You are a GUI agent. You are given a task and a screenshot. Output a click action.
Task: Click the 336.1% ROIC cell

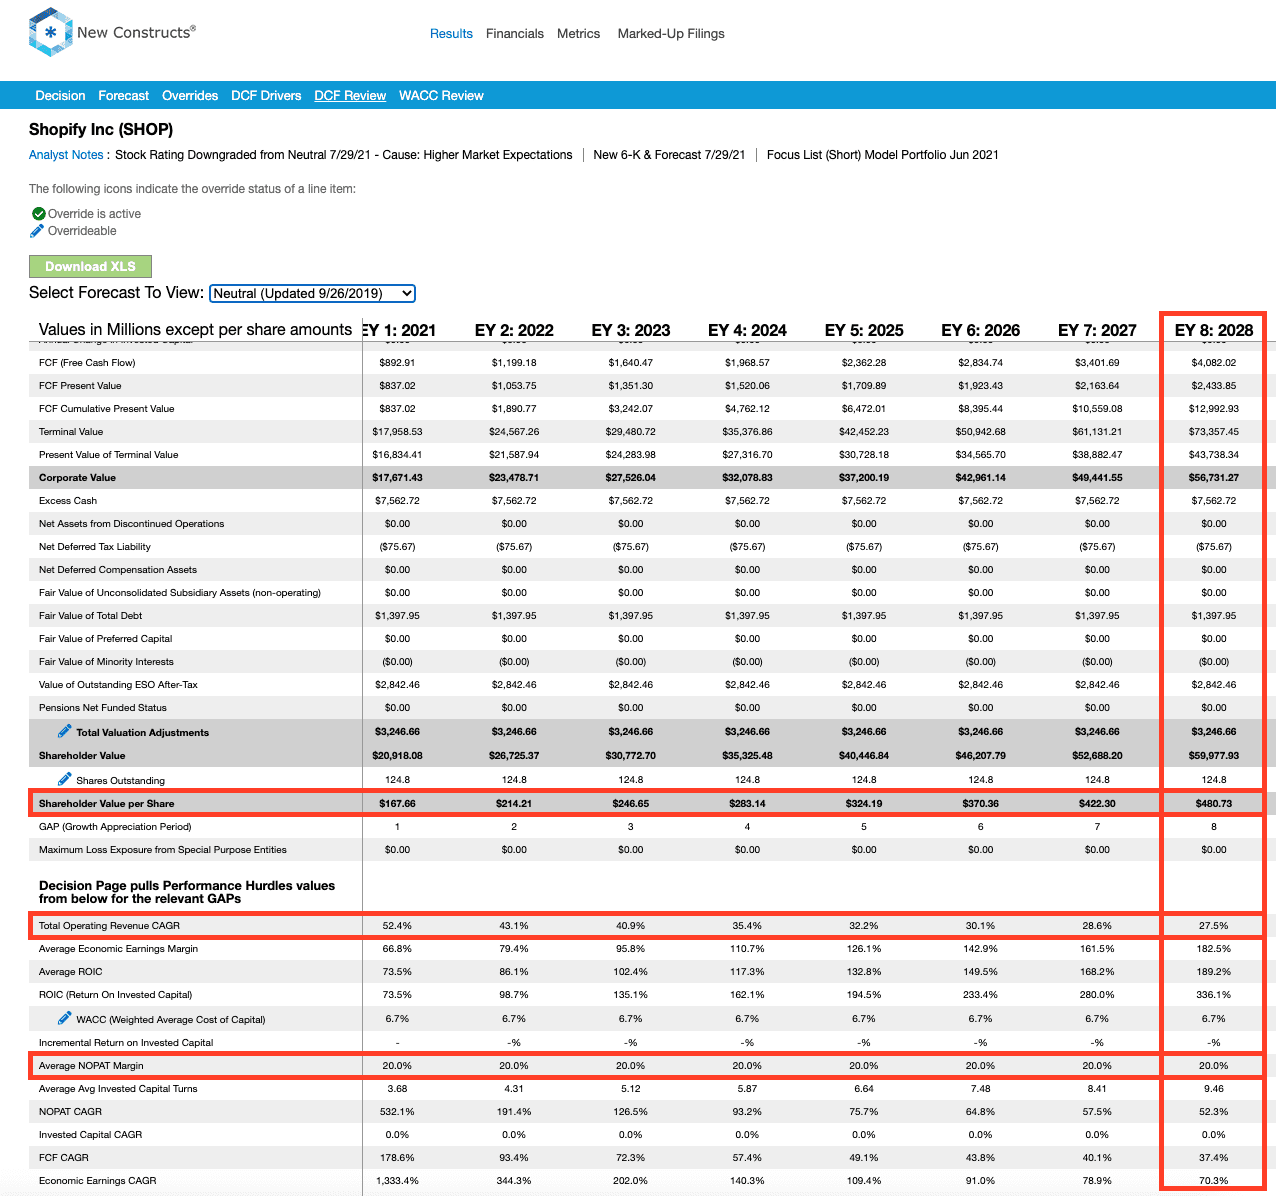click(x=1214, y=995)
